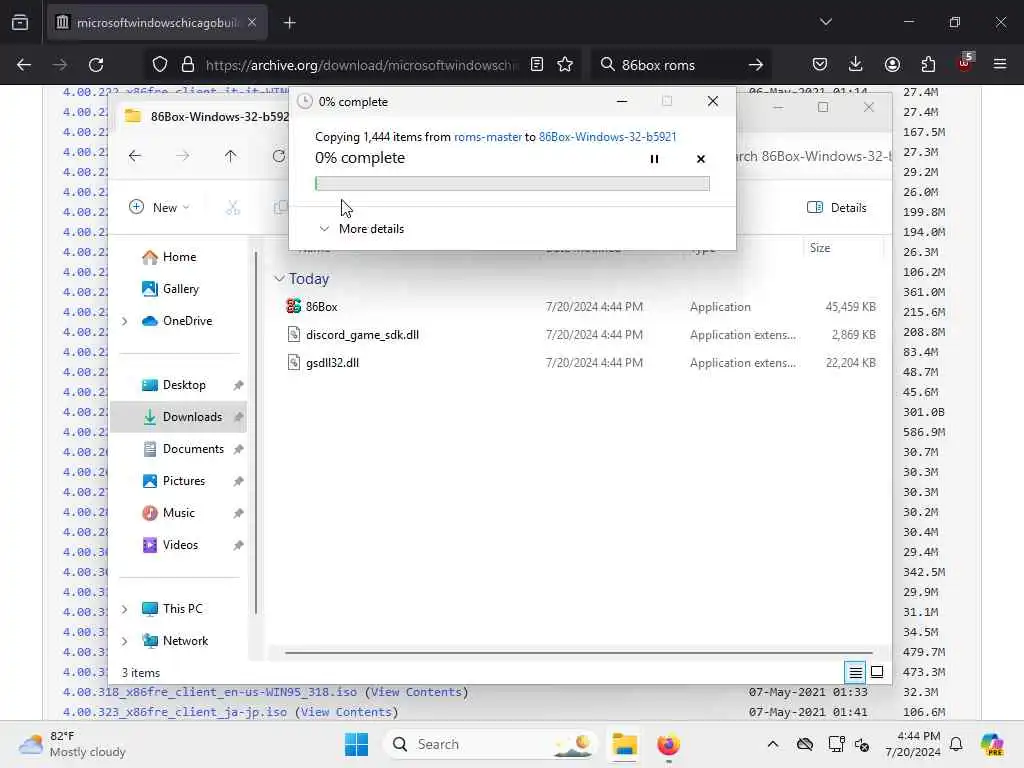Click the pin icon beside Videos
The height and width of the screenshot is (768, 1024).
coord(238,545)
